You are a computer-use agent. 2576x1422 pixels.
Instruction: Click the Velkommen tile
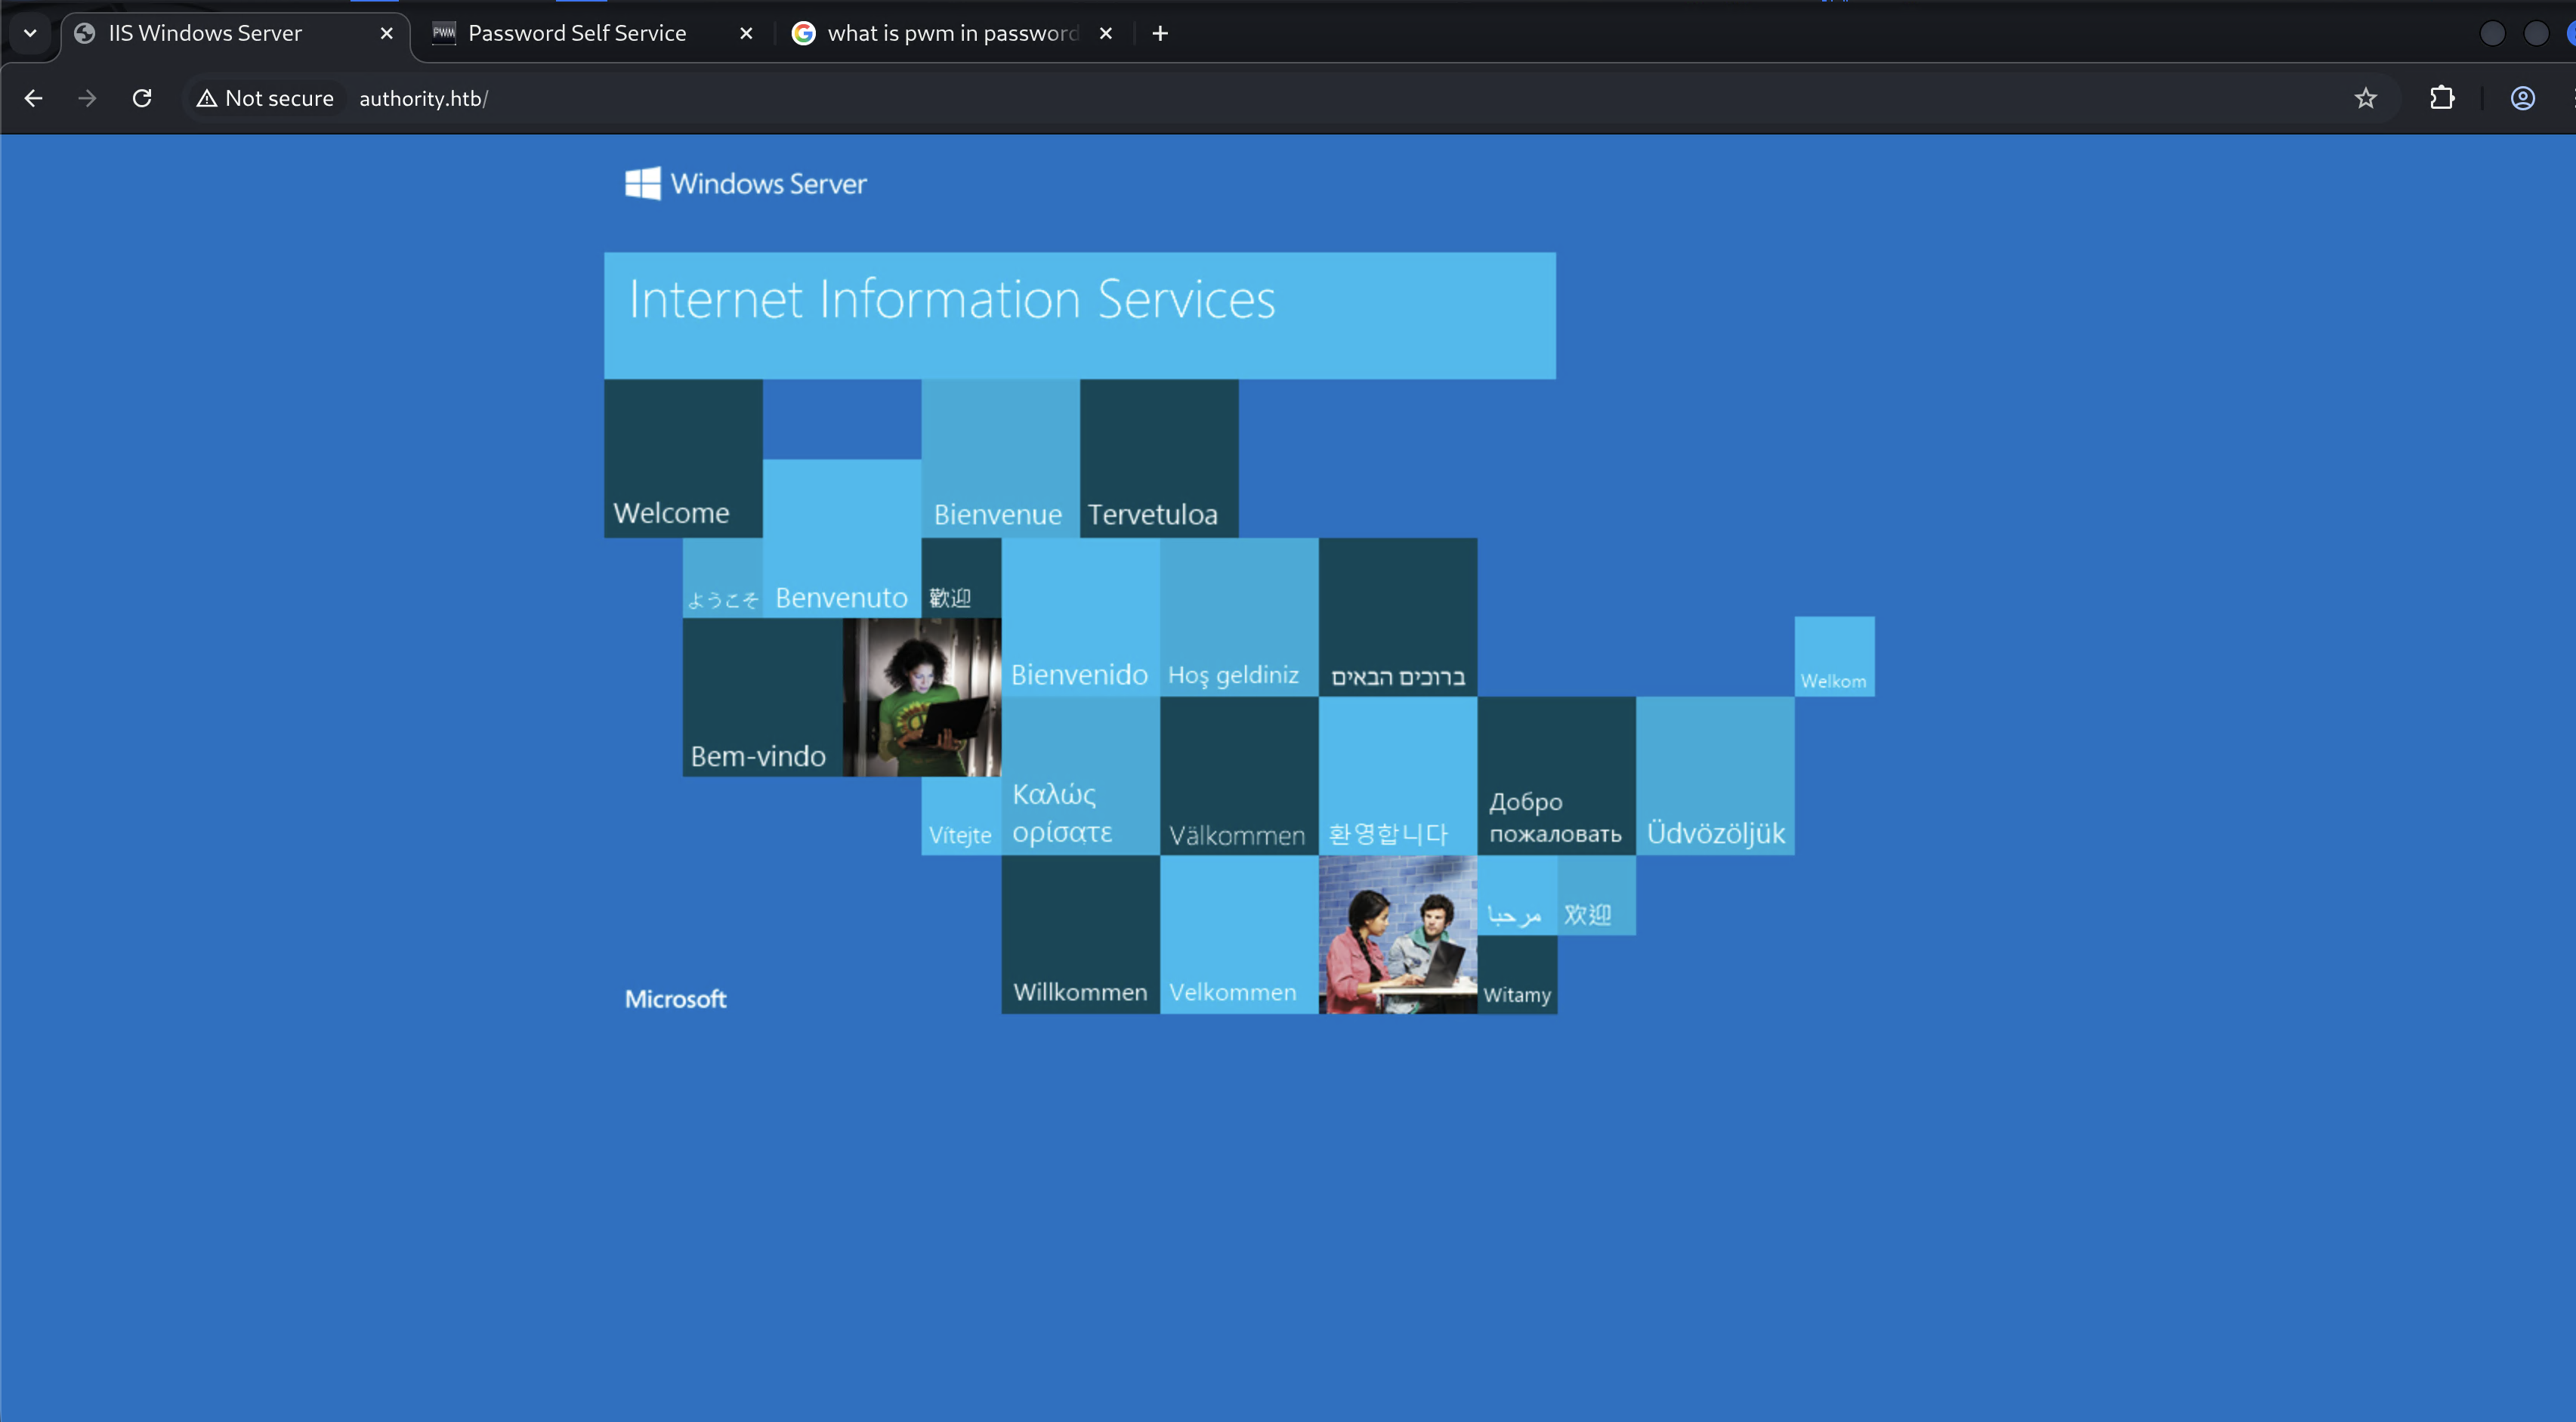coord(1239,935)
